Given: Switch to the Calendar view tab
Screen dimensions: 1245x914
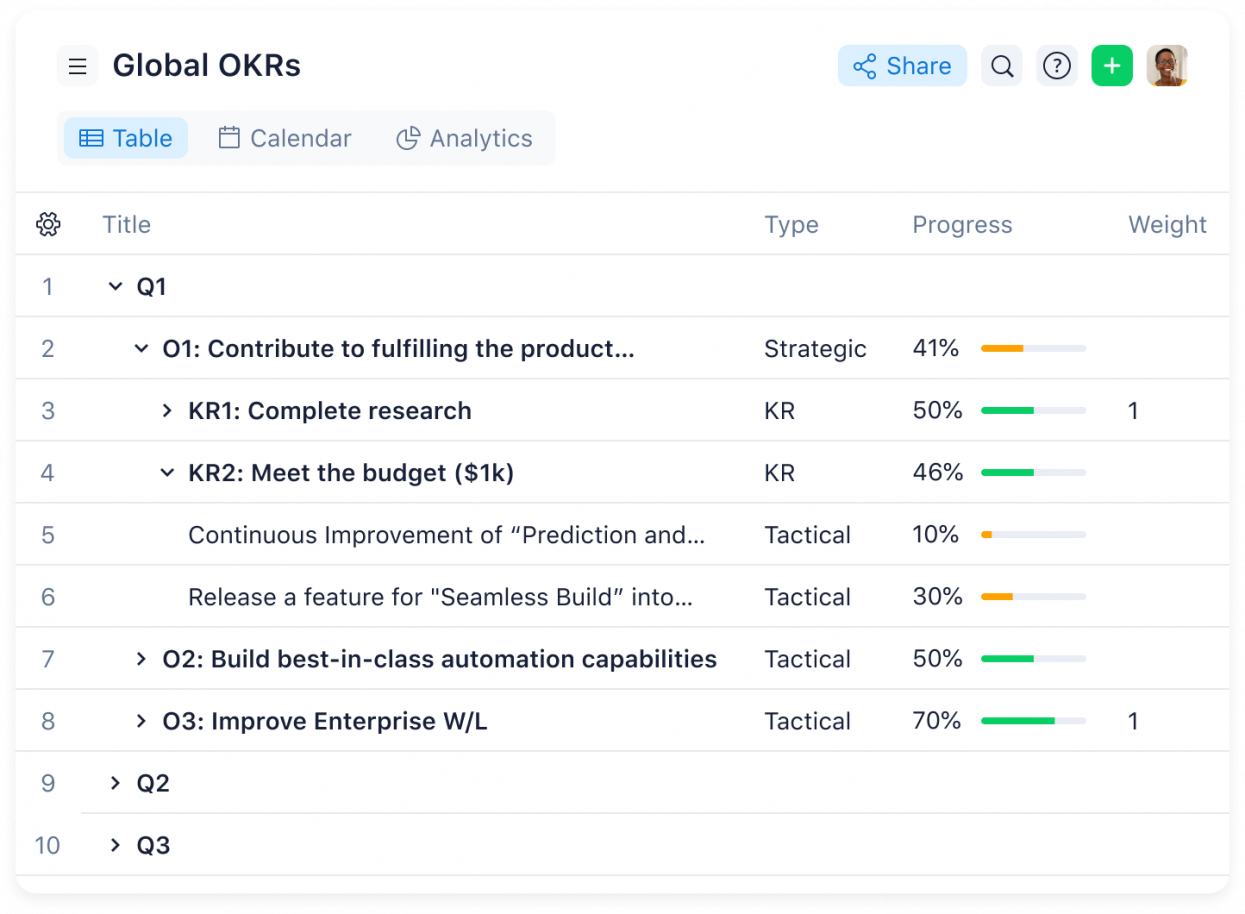Looking at the screenshot, I should (x=285, y=138).
